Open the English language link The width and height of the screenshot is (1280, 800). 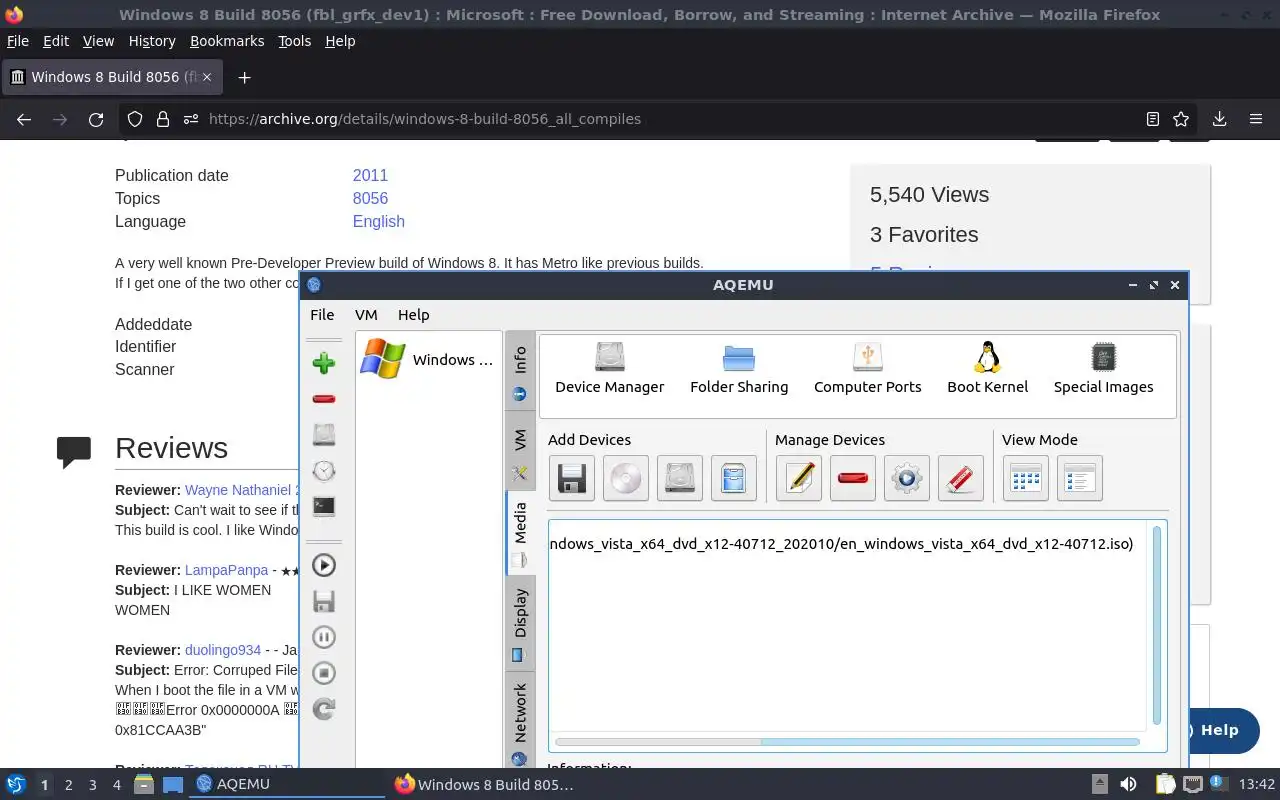(378, 221)
